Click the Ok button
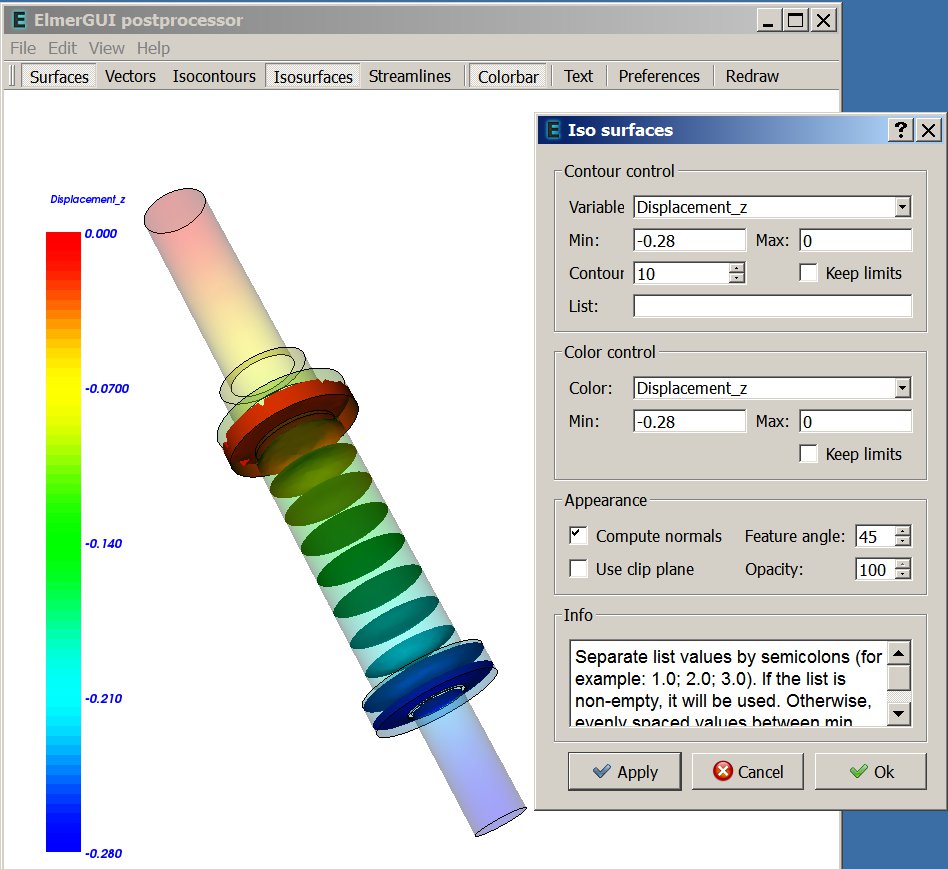Image resolution: width=948 pixels, height=869 pixels. 871,771
